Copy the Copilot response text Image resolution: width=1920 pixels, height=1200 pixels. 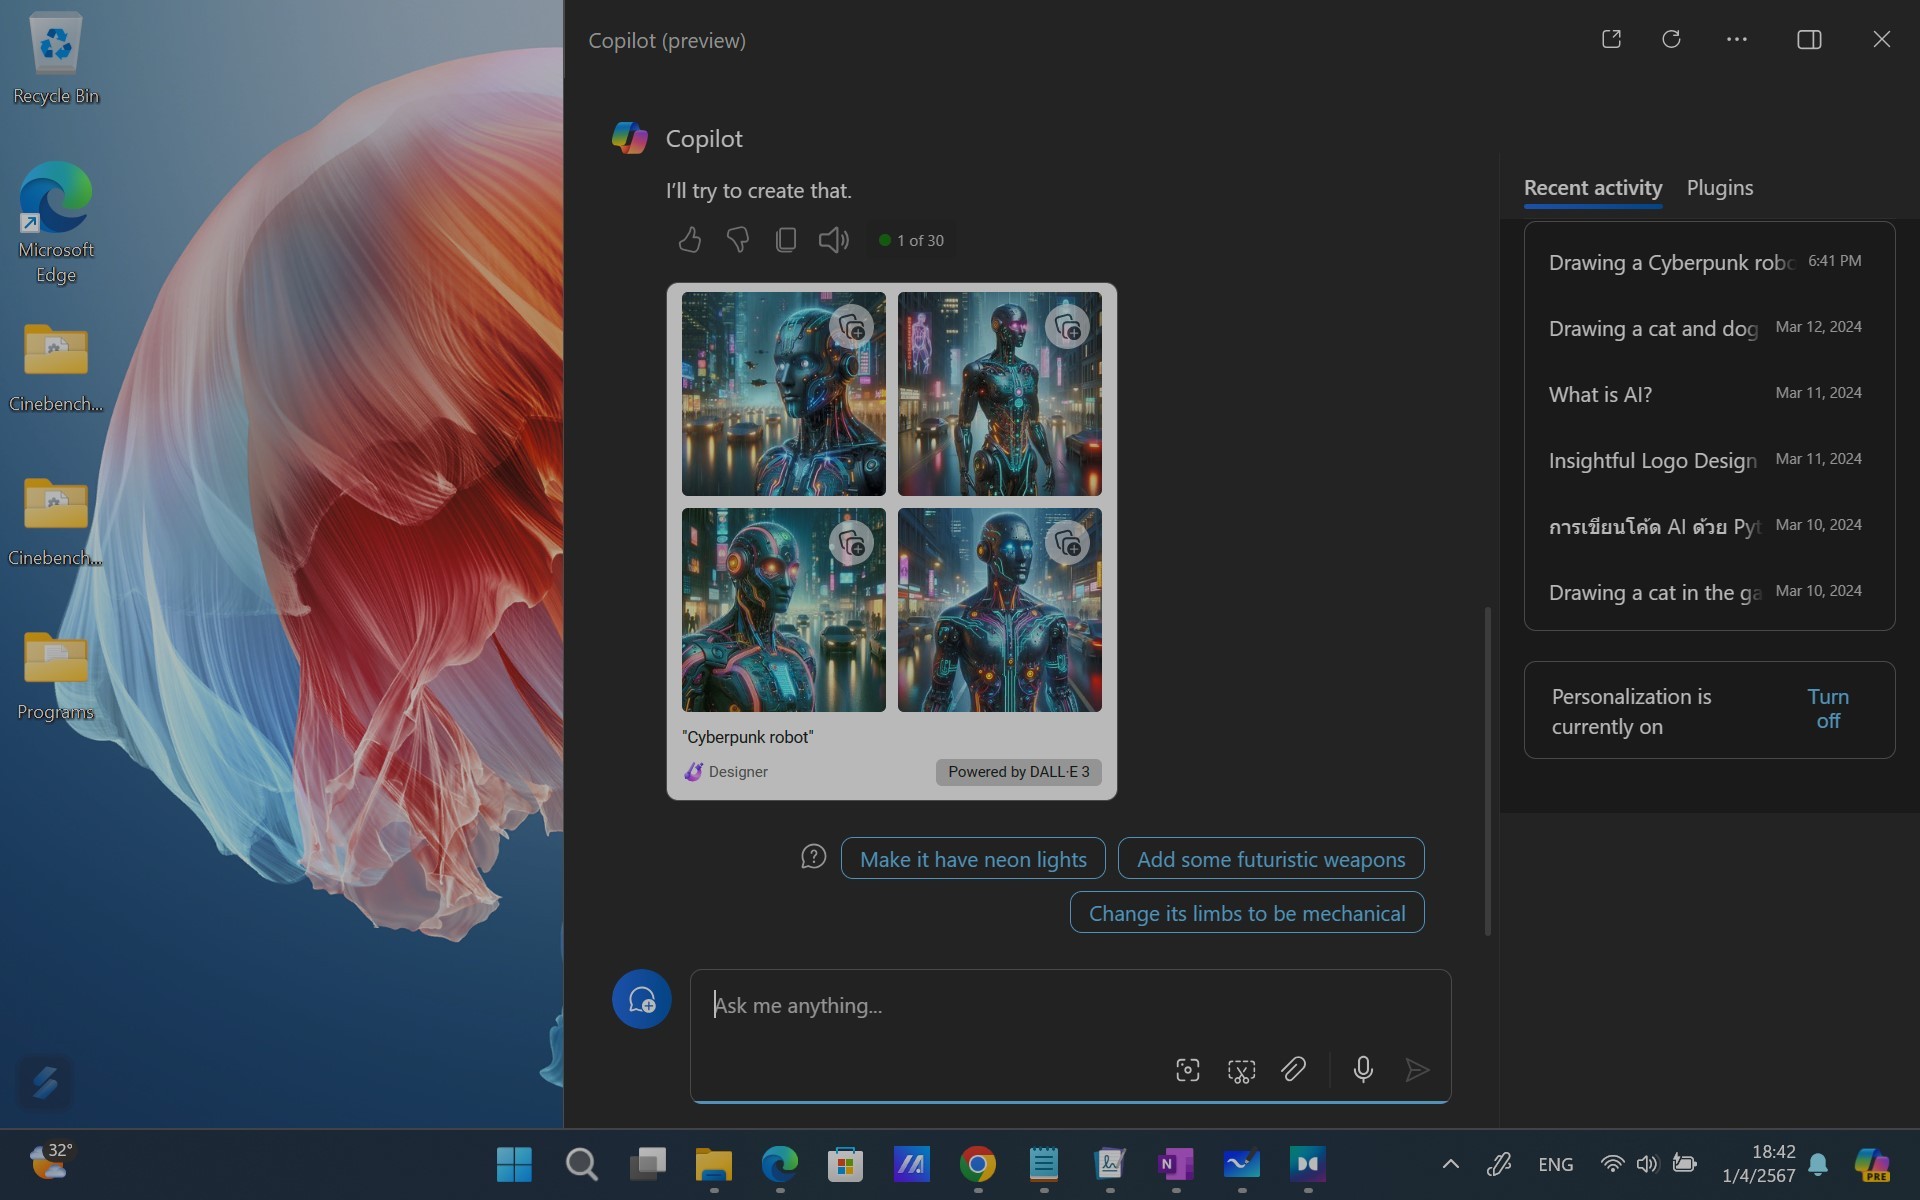pyautogui.click(x=786, y=240)
